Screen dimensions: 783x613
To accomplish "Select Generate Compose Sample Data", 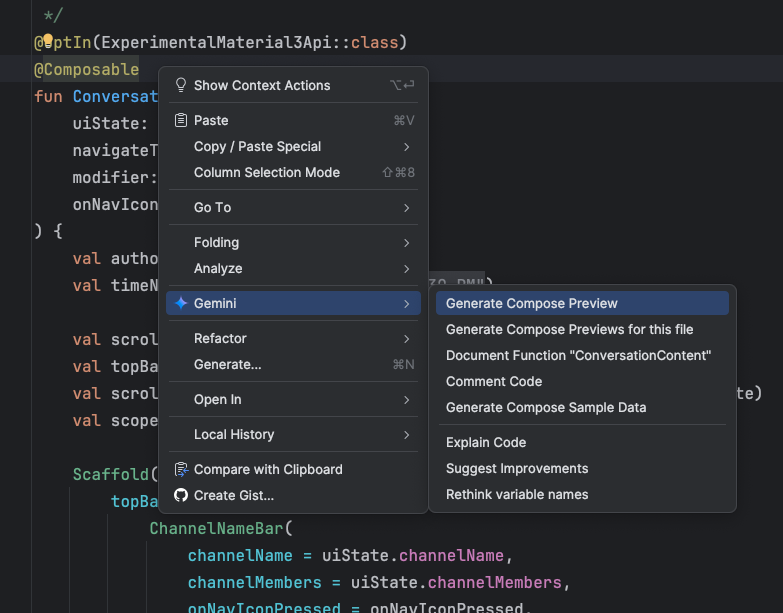I will (x=546, y=407).
